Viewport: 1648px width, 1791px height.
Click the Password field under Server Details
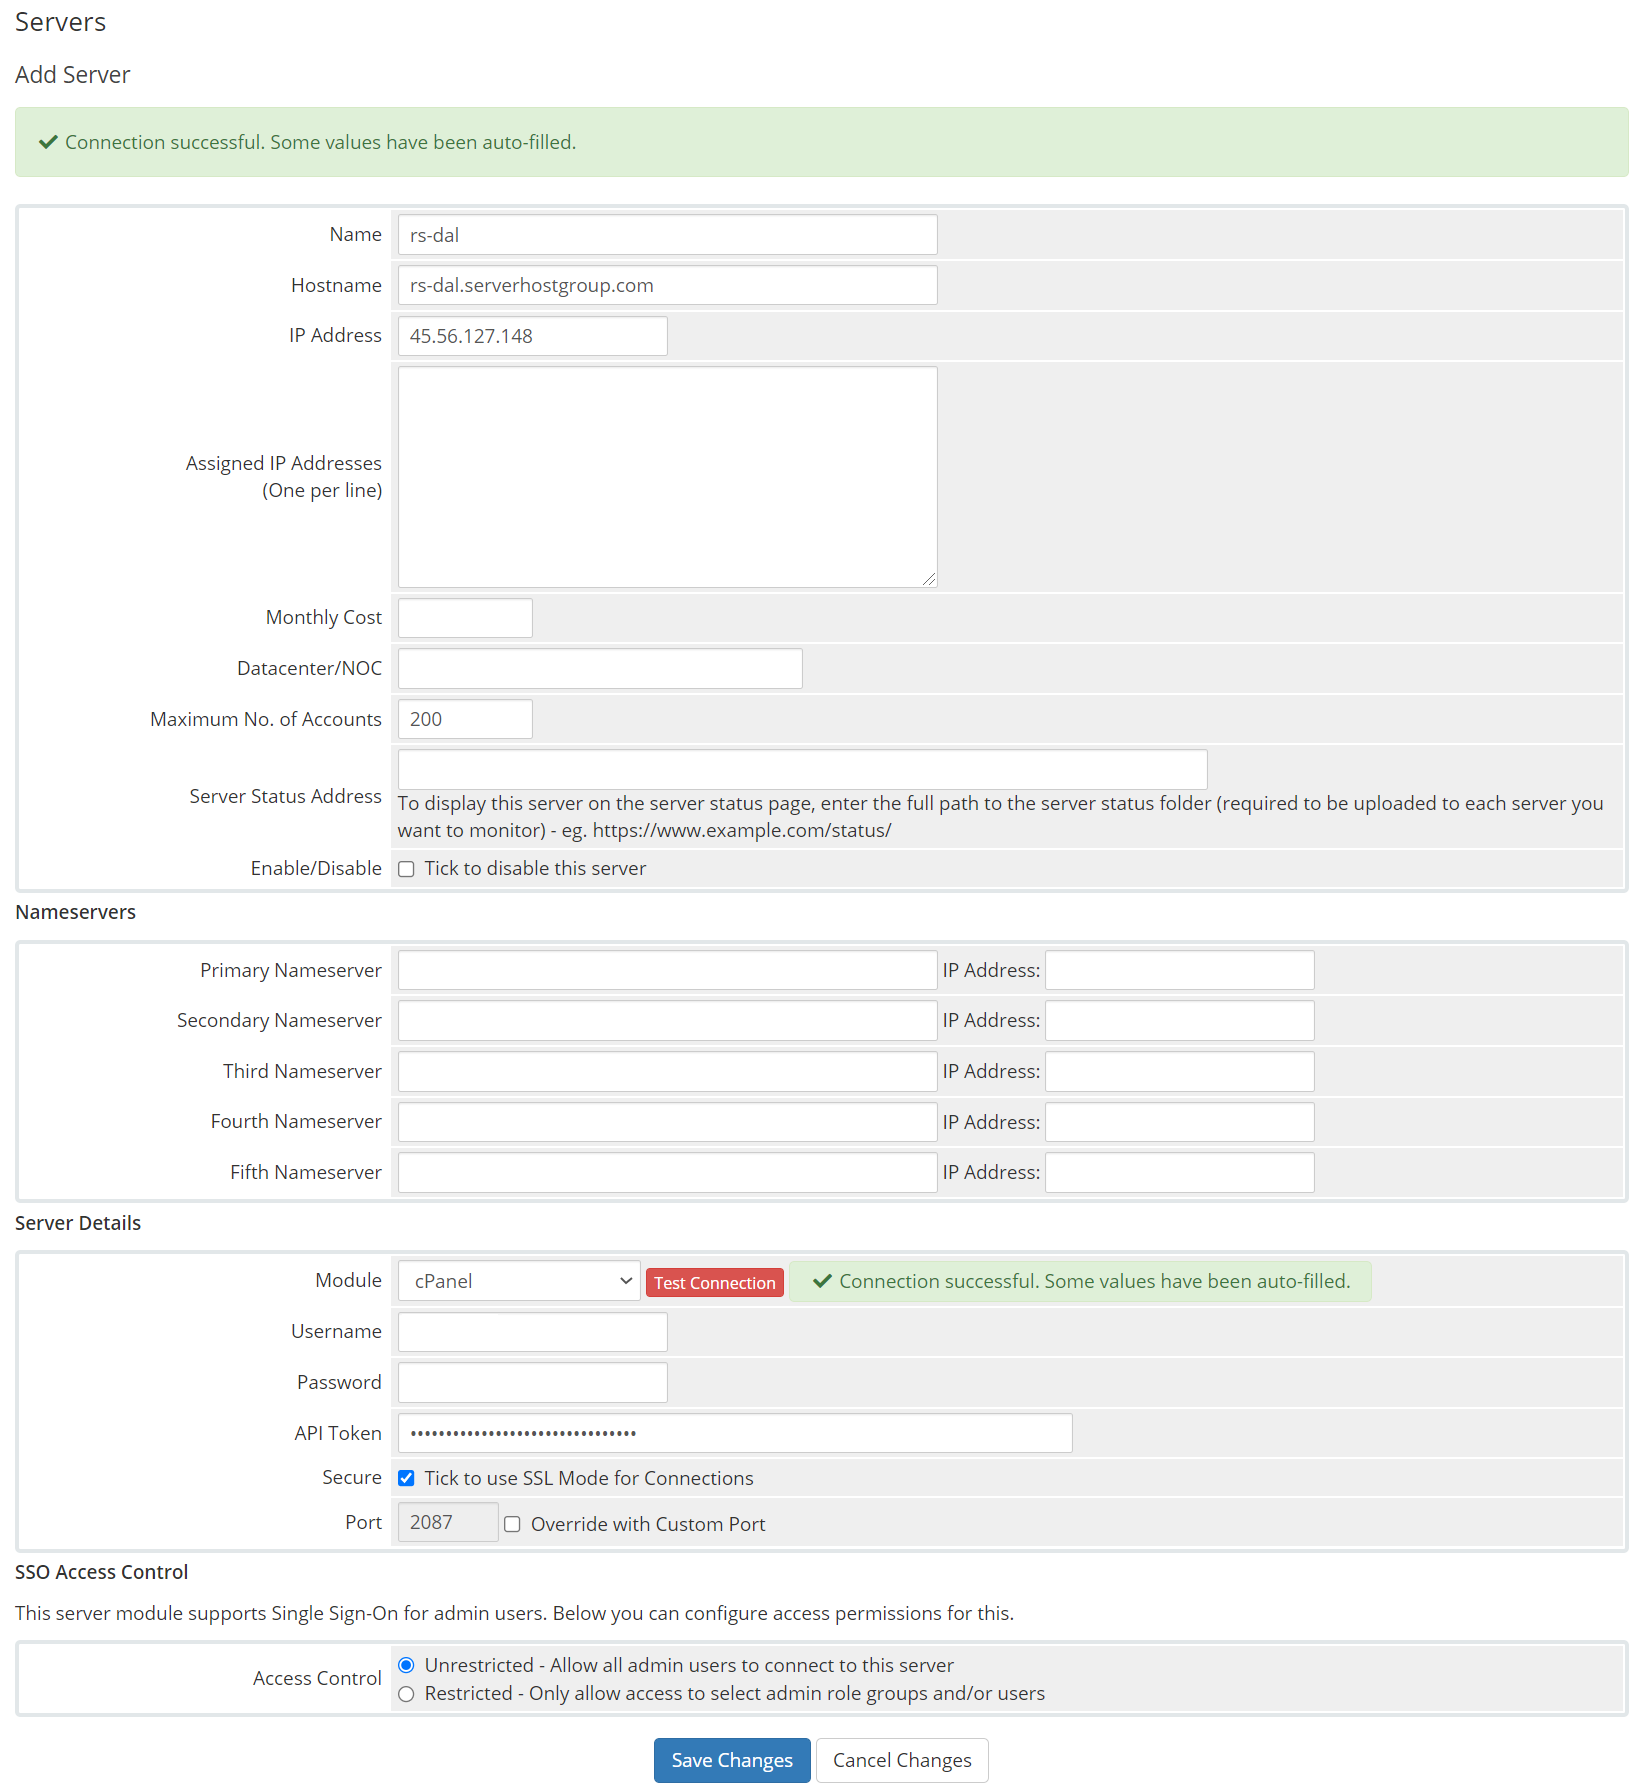click(x=531, y=1381)
